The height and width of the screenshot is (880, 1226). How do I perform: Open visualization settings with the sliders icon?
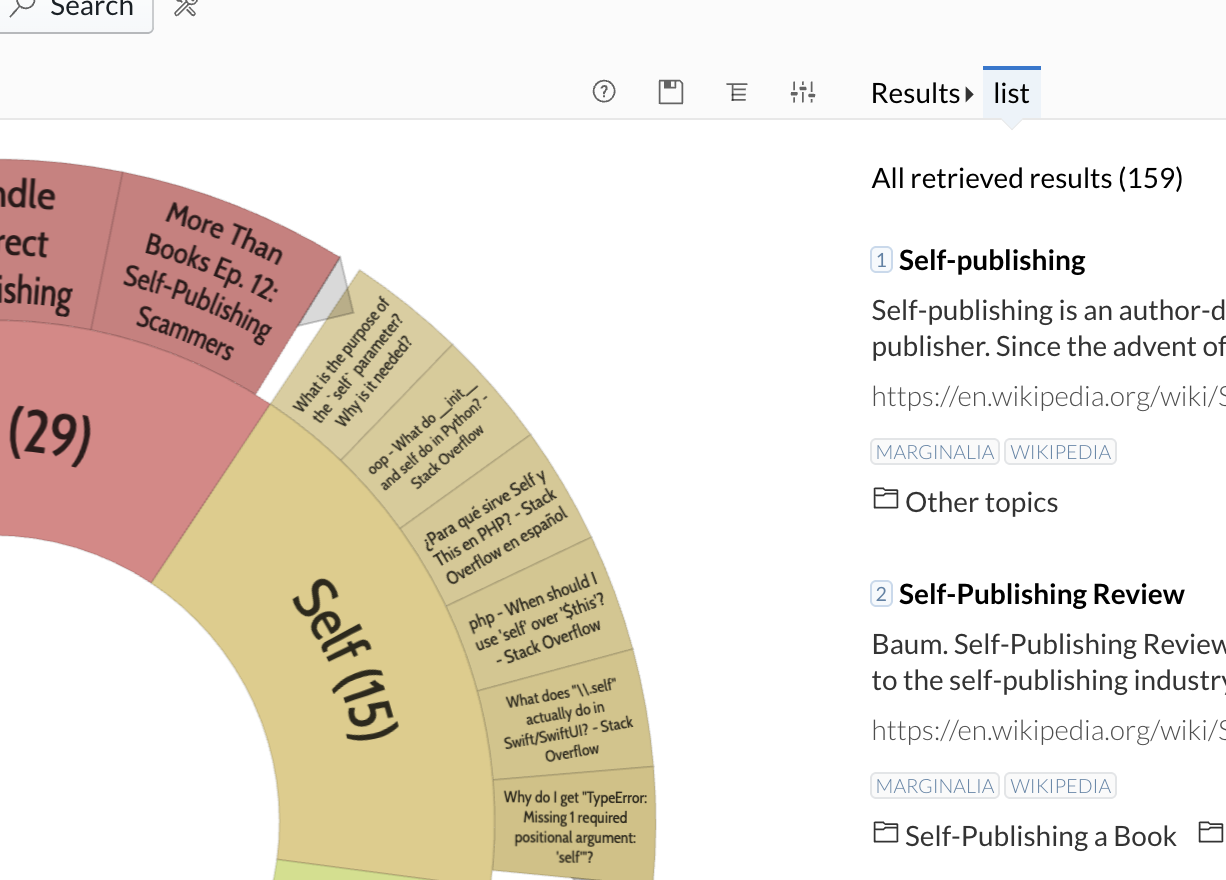click(802, 91)
